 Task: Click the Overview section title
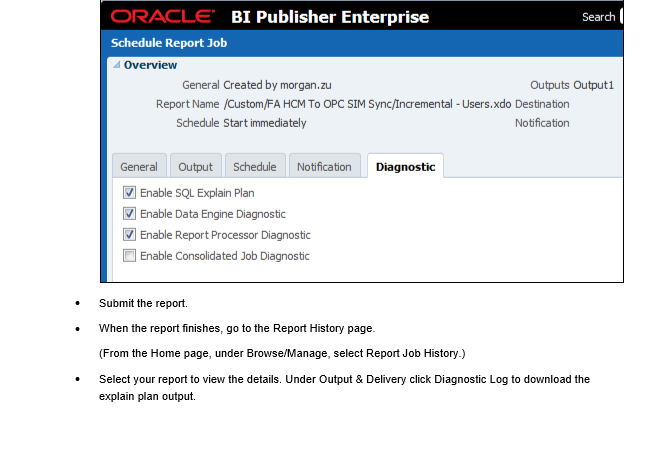pyautogui.click(x=150, y=65)
